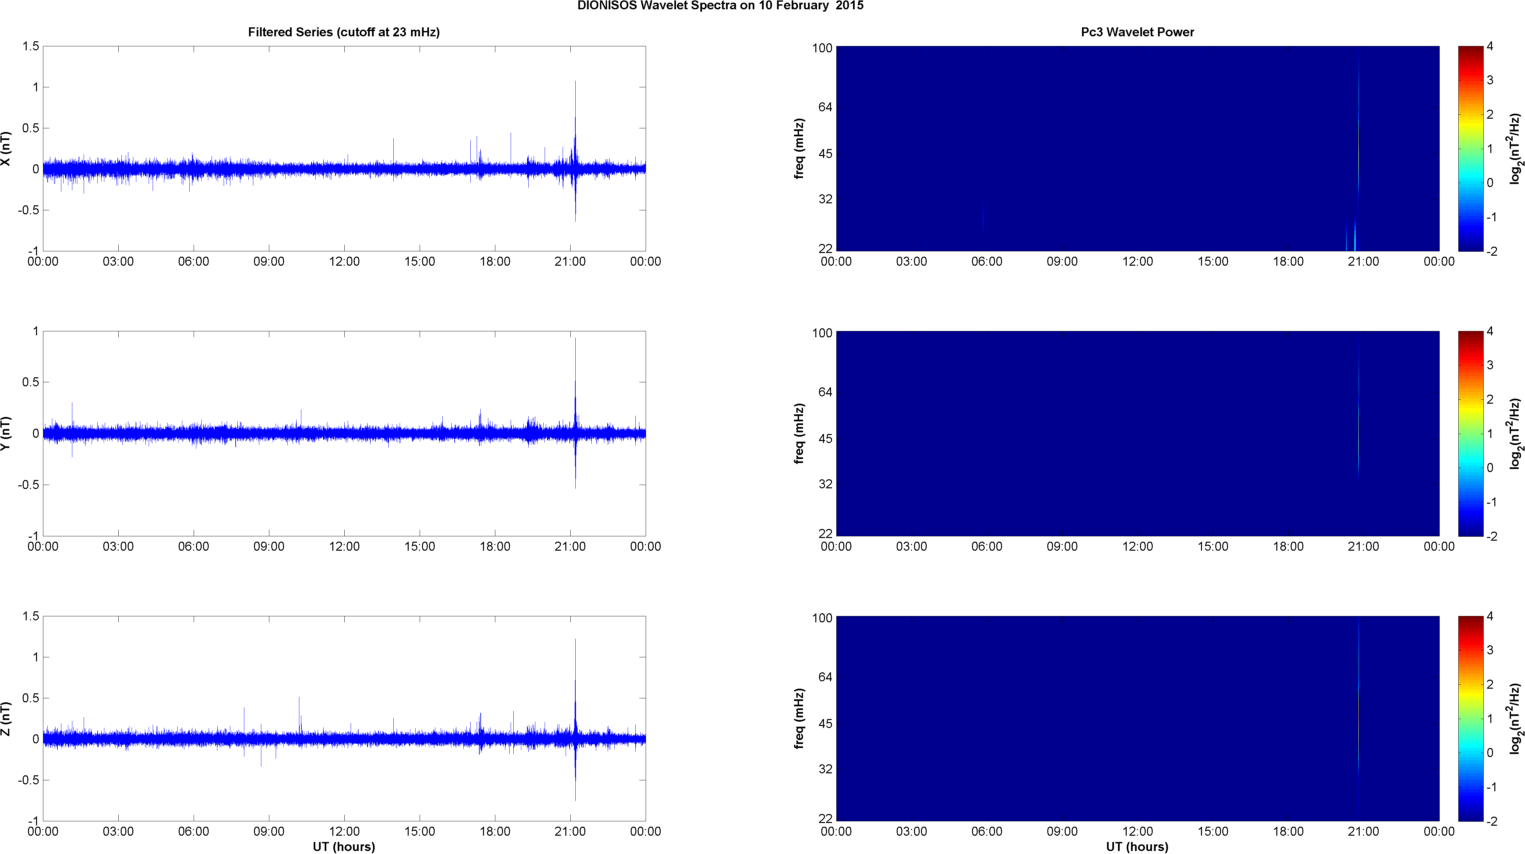Click the '15:00' tick under the middle wavelet spectrum

tap(1213, 547)
